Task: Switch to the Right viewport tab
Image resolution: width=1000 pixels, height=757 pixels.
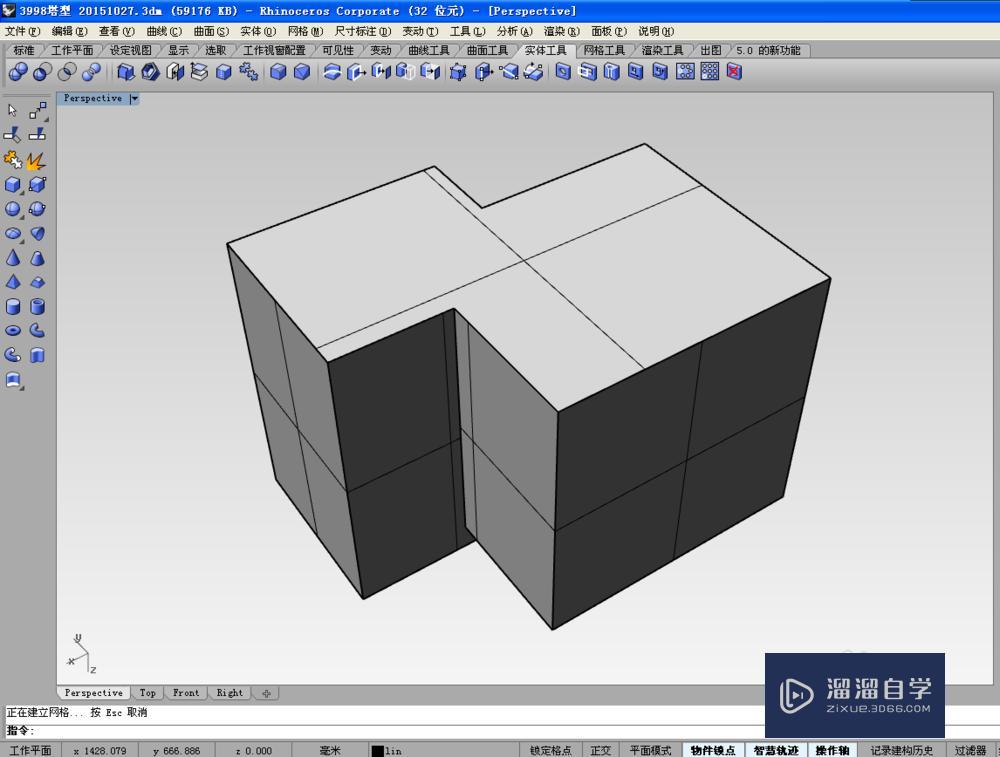Action: tap(230, 693)
